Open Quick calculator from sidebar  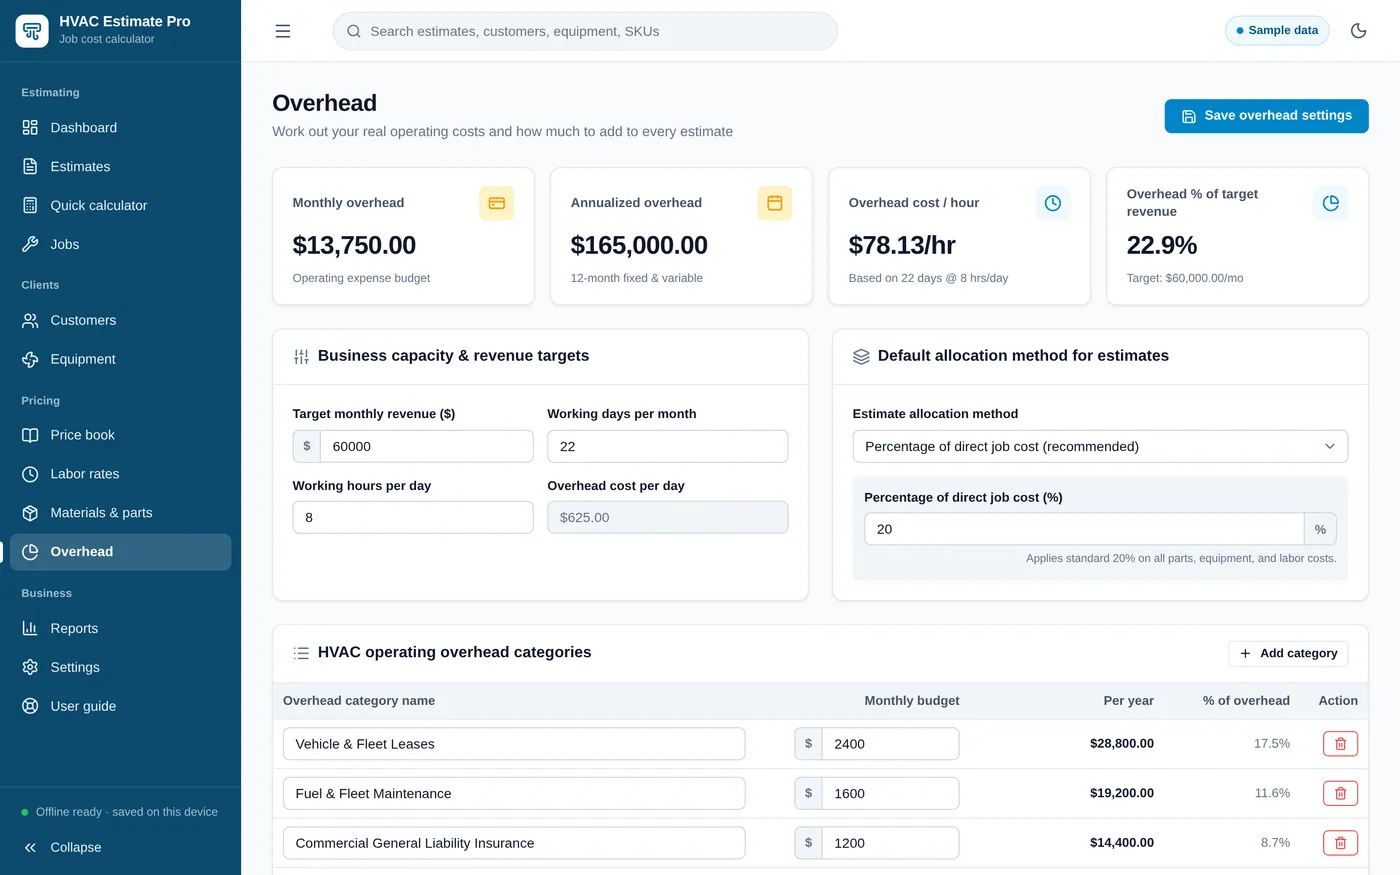point(120,206)
